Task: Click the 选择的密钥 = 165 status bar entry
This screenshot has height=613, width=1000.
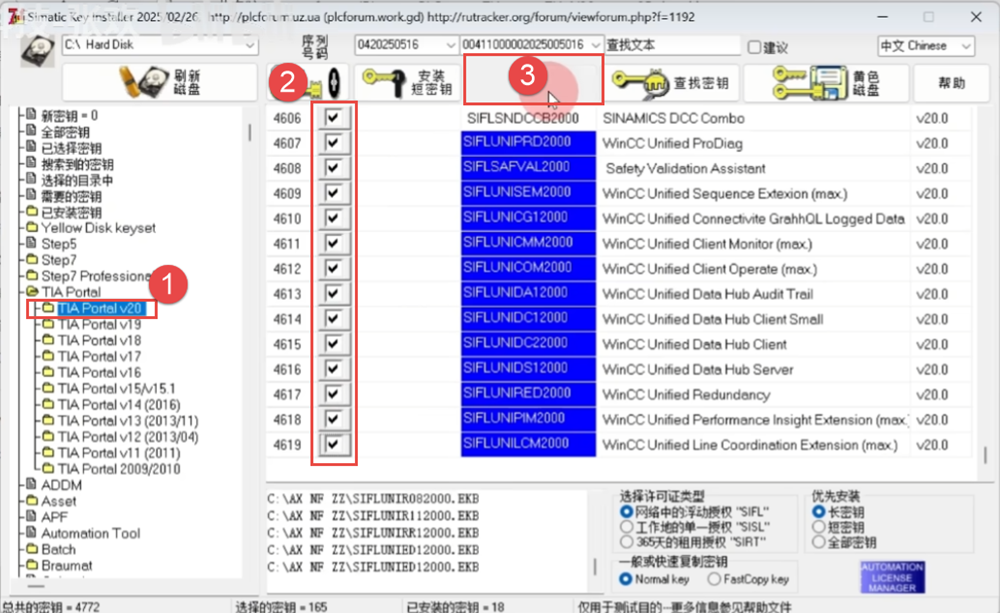Action: point(281,607)
